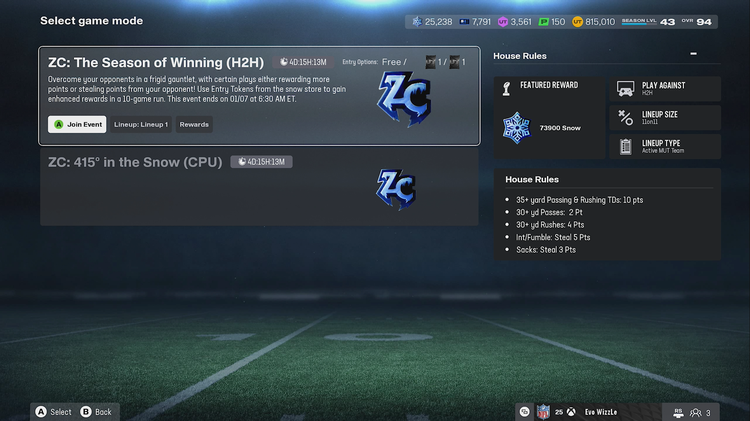Click the snowflake Snow currency icon in header
The width and height of the screenshot is (750, 421).
pyautogui.click(x=418, y=22)
